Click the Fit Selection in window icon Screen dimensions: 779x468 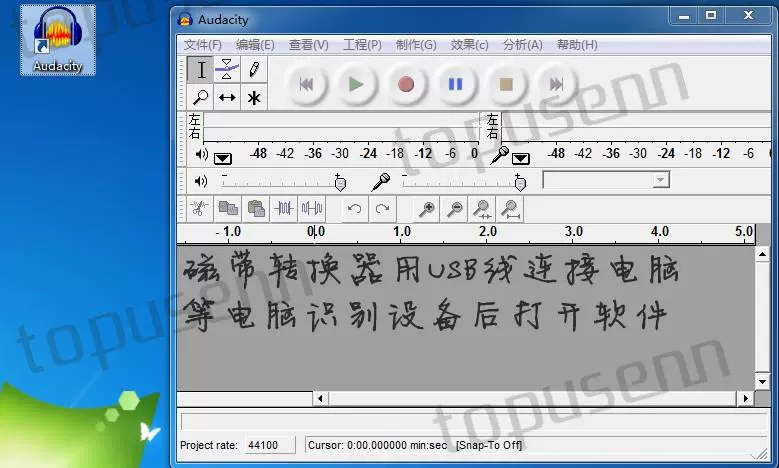(x=482, y=209)
